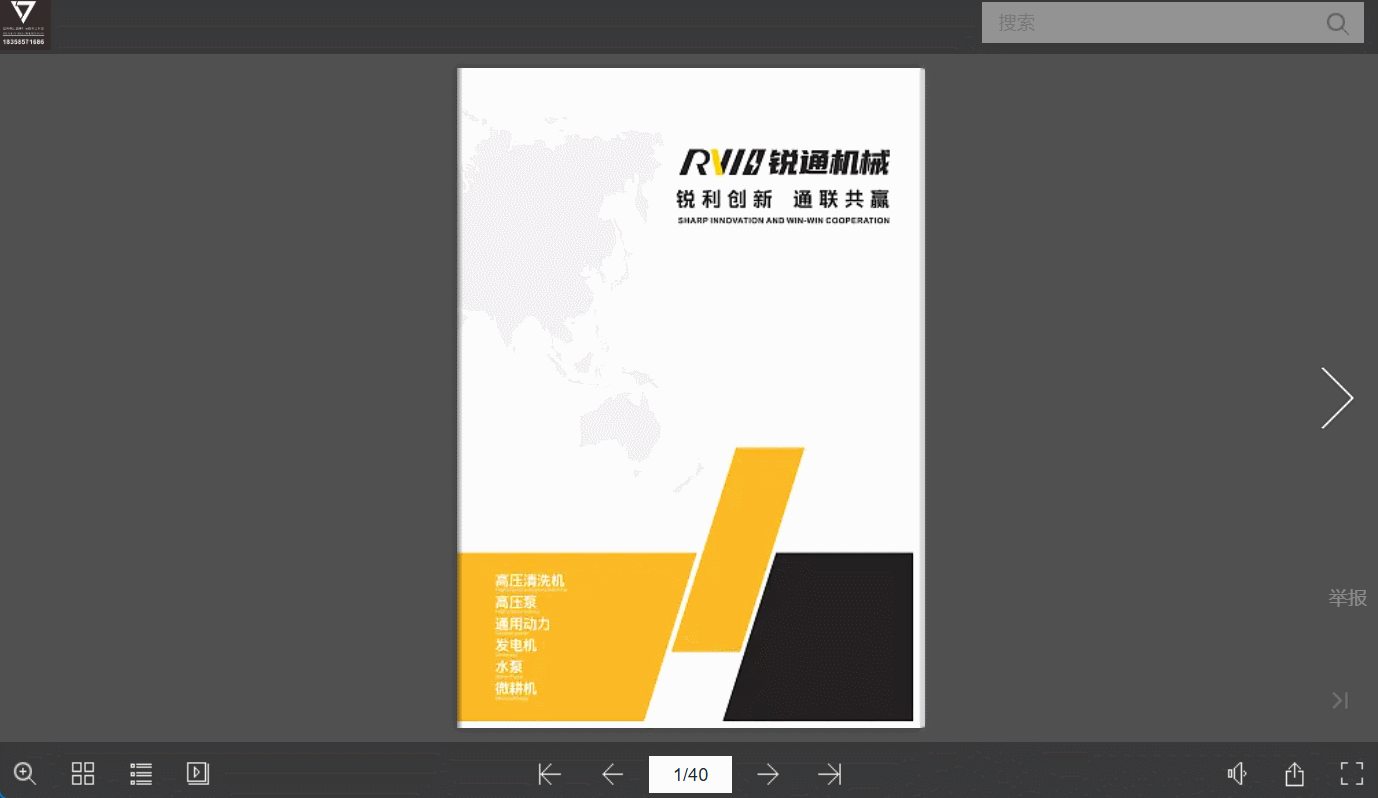Image resolution: width=1378 pixels, height=798 pixels.
Task: Flip forward with large right chevron
Action: pyautogui.click(x=1337, y=398)
